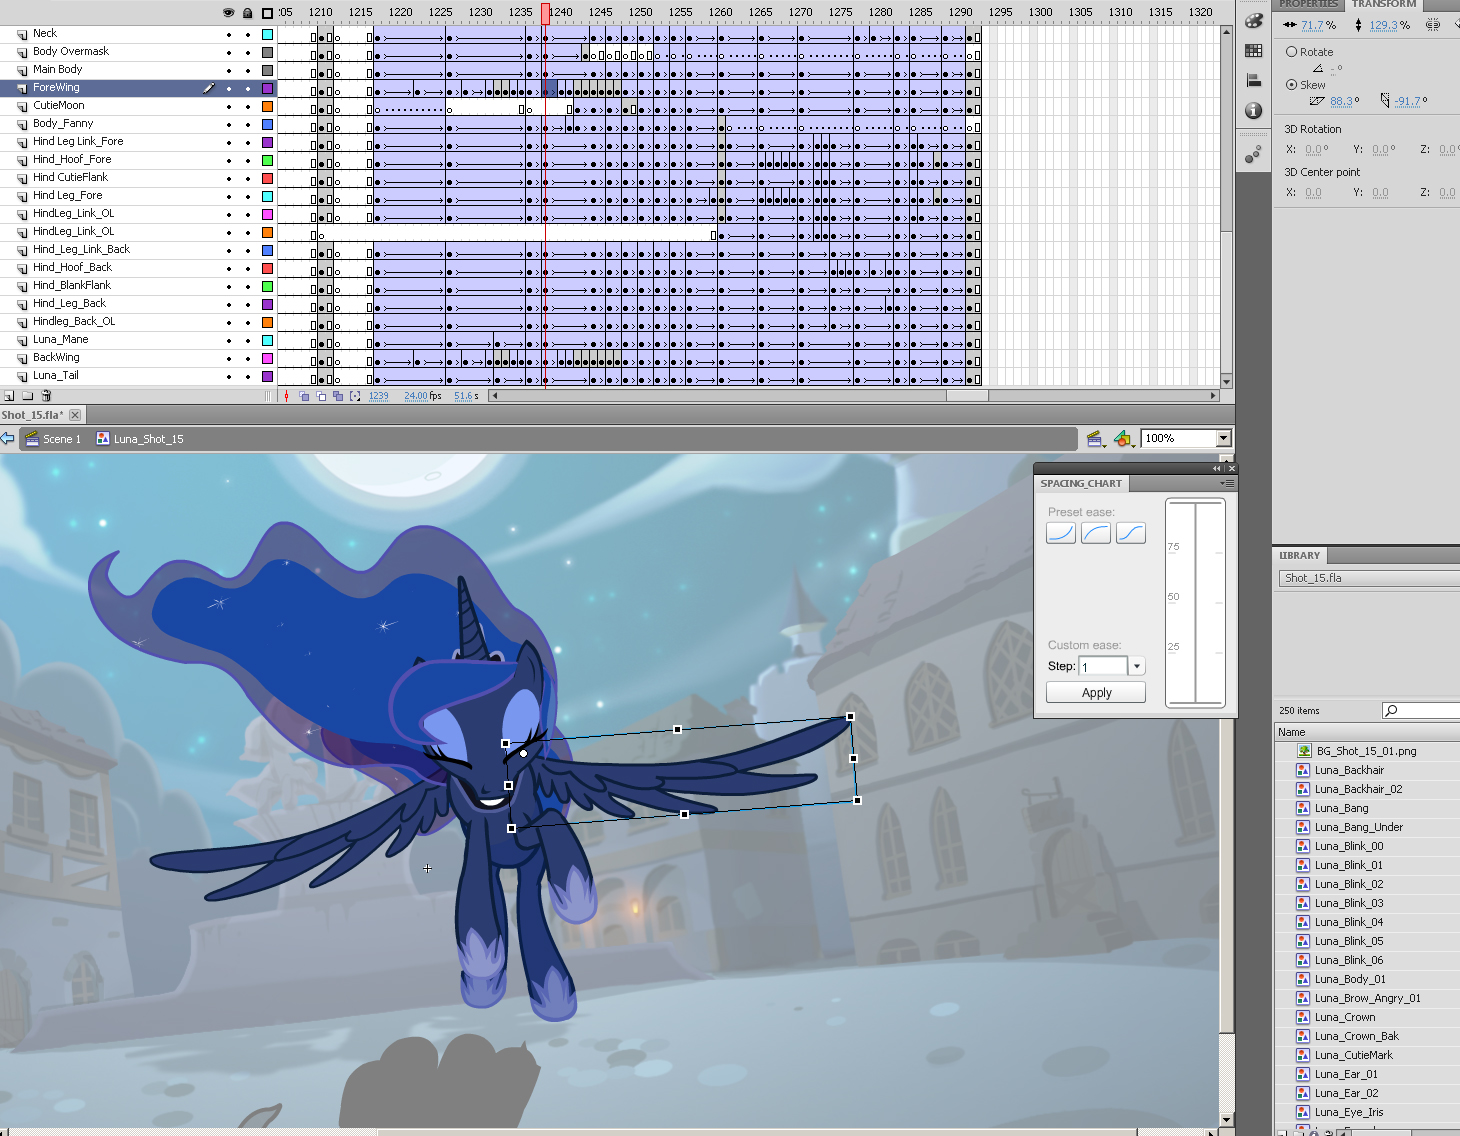
Task: Toggle lock dot of Luna_Tail layer
Action: 248,377
